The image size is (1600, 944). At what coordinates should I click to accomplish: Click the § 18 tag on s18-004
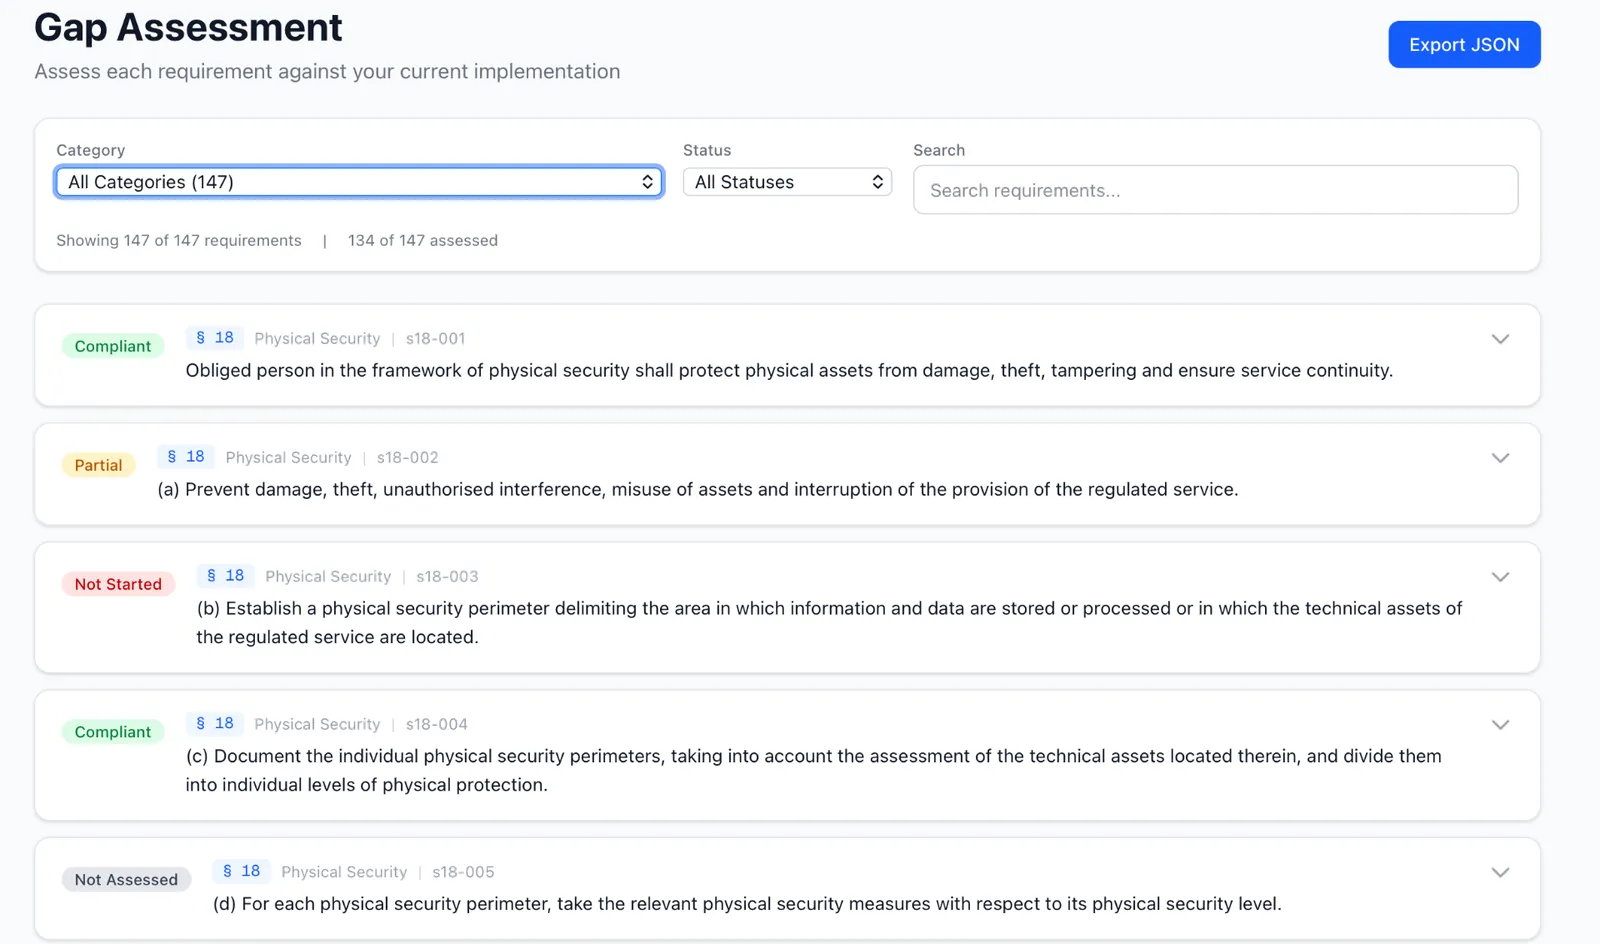click(x=215, y=724)
